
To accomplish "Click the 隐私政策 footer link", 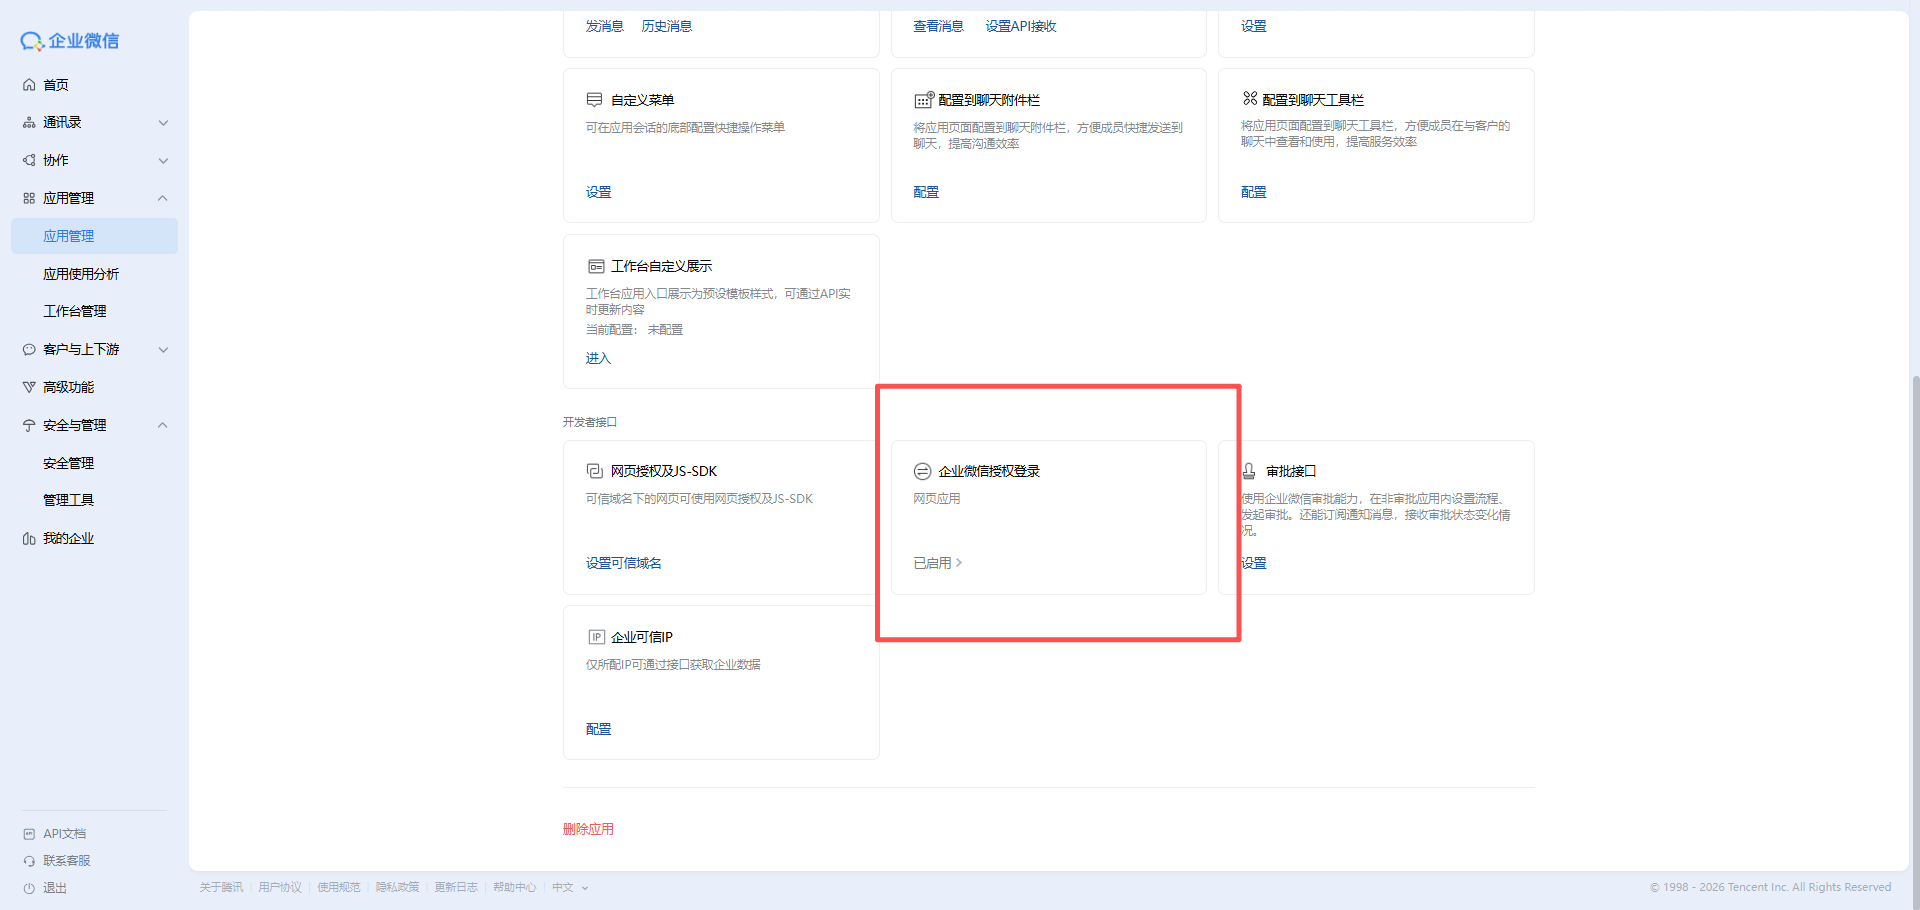I will click(x=398, y=888).
